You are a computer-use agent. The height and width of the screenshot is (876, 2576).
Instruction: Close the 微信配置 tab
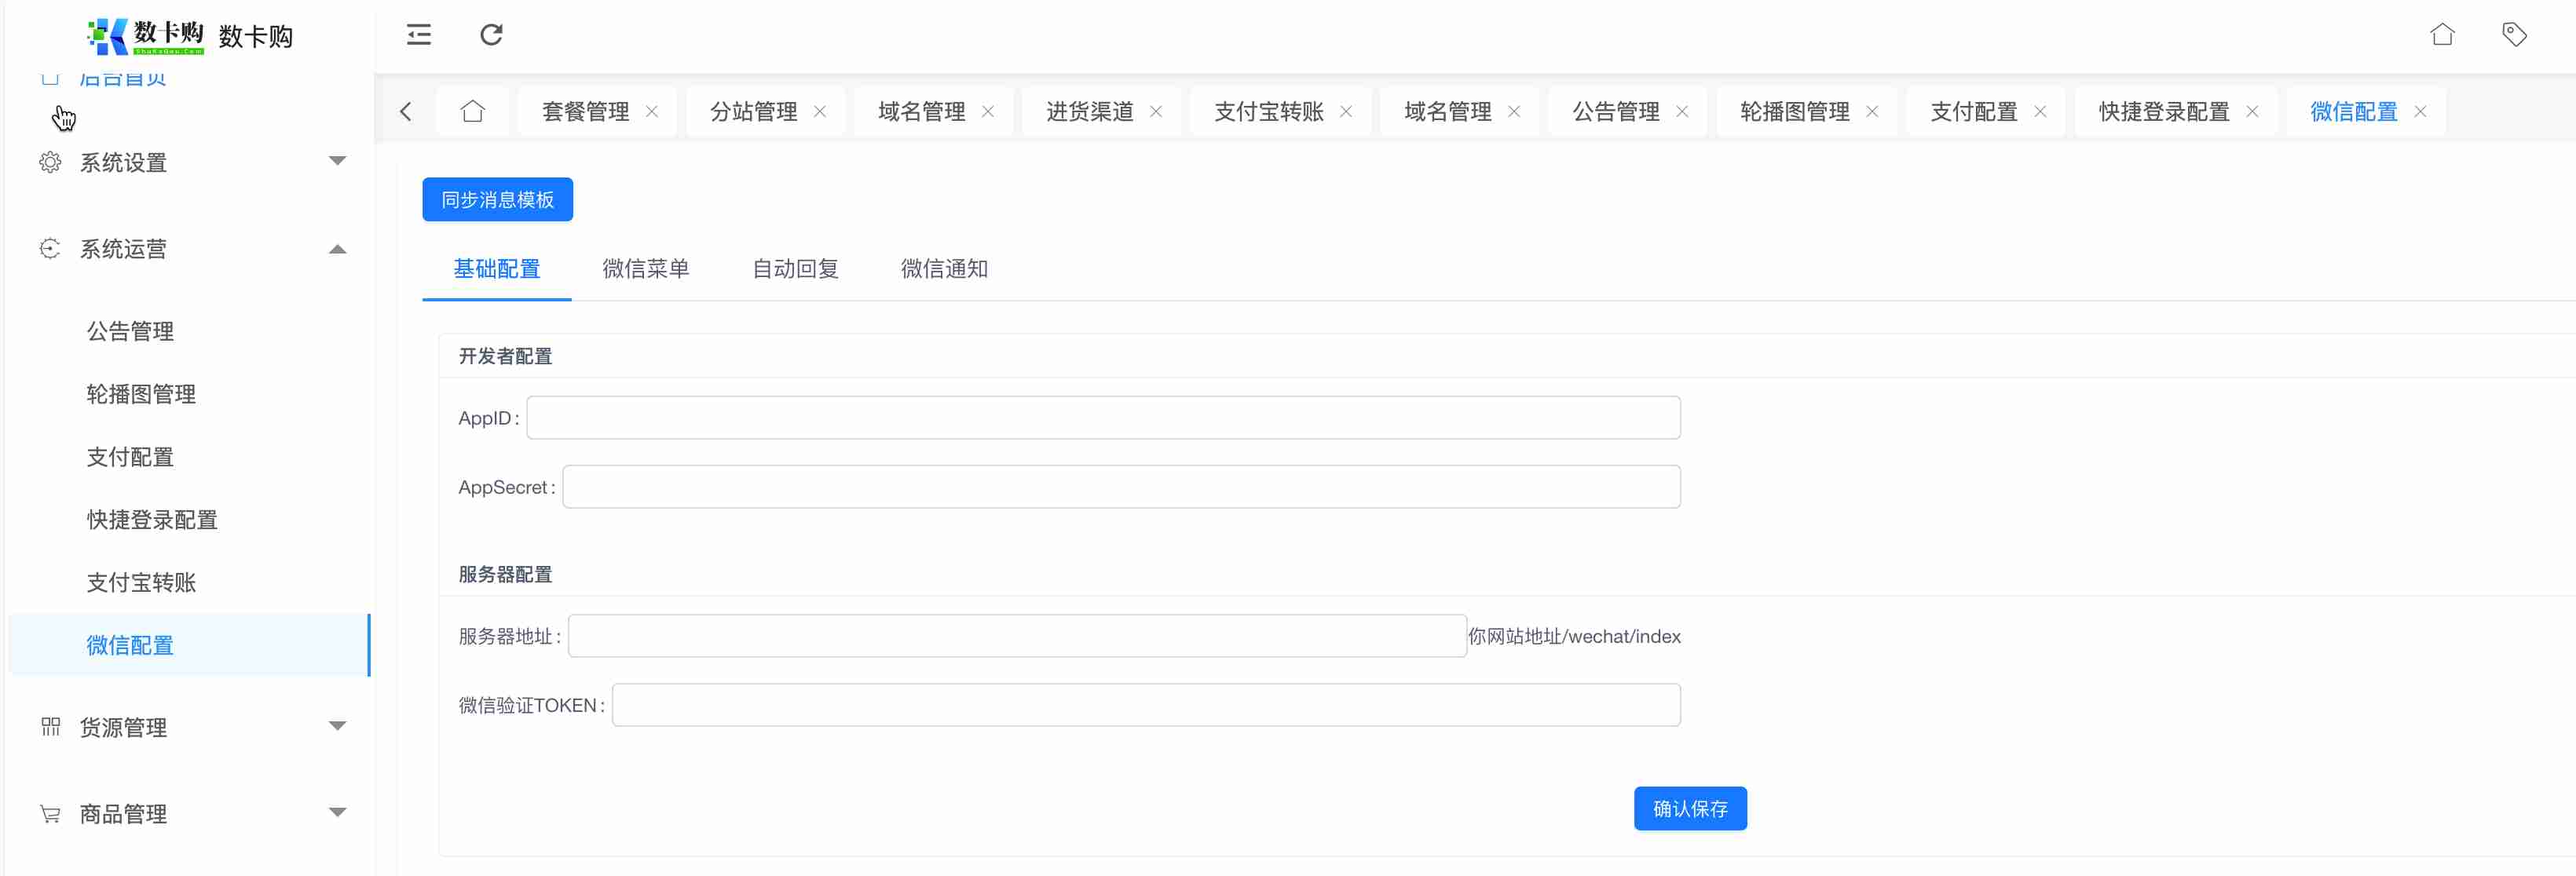pyautogui.click(x=2421, y=111)
